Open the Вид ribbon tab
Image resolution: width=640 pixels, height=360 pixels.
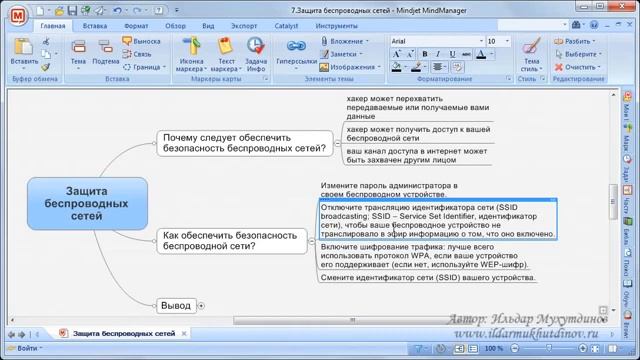[208, 26]
